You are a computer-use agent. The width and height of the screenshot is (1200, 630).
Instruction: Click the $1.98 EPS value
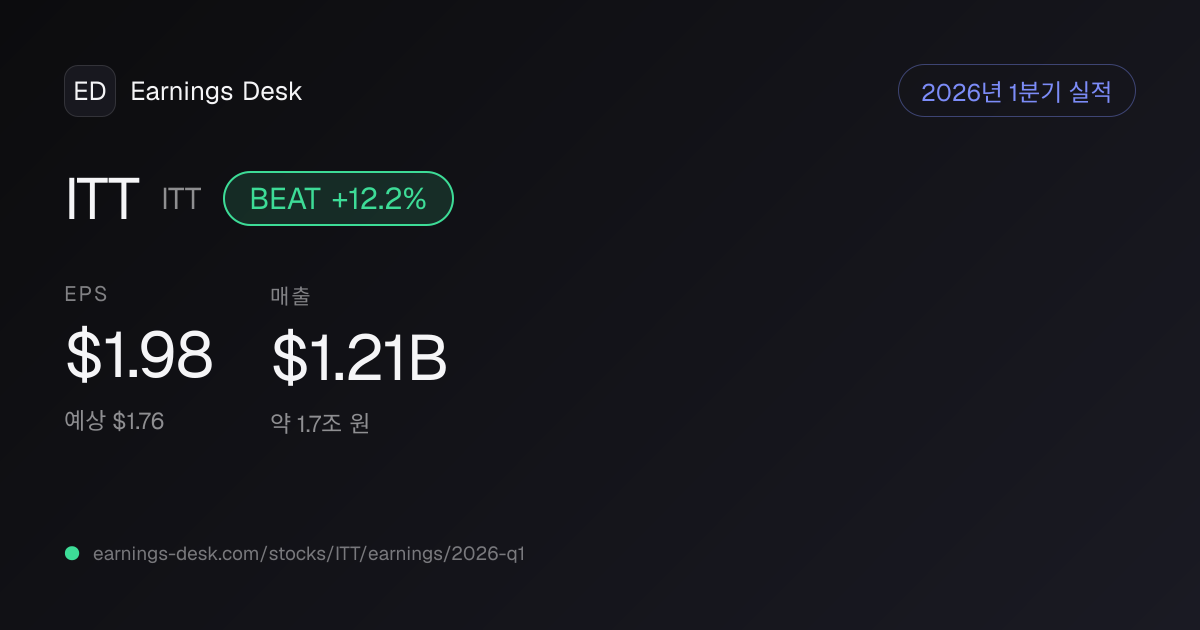[x=139, y=356]
